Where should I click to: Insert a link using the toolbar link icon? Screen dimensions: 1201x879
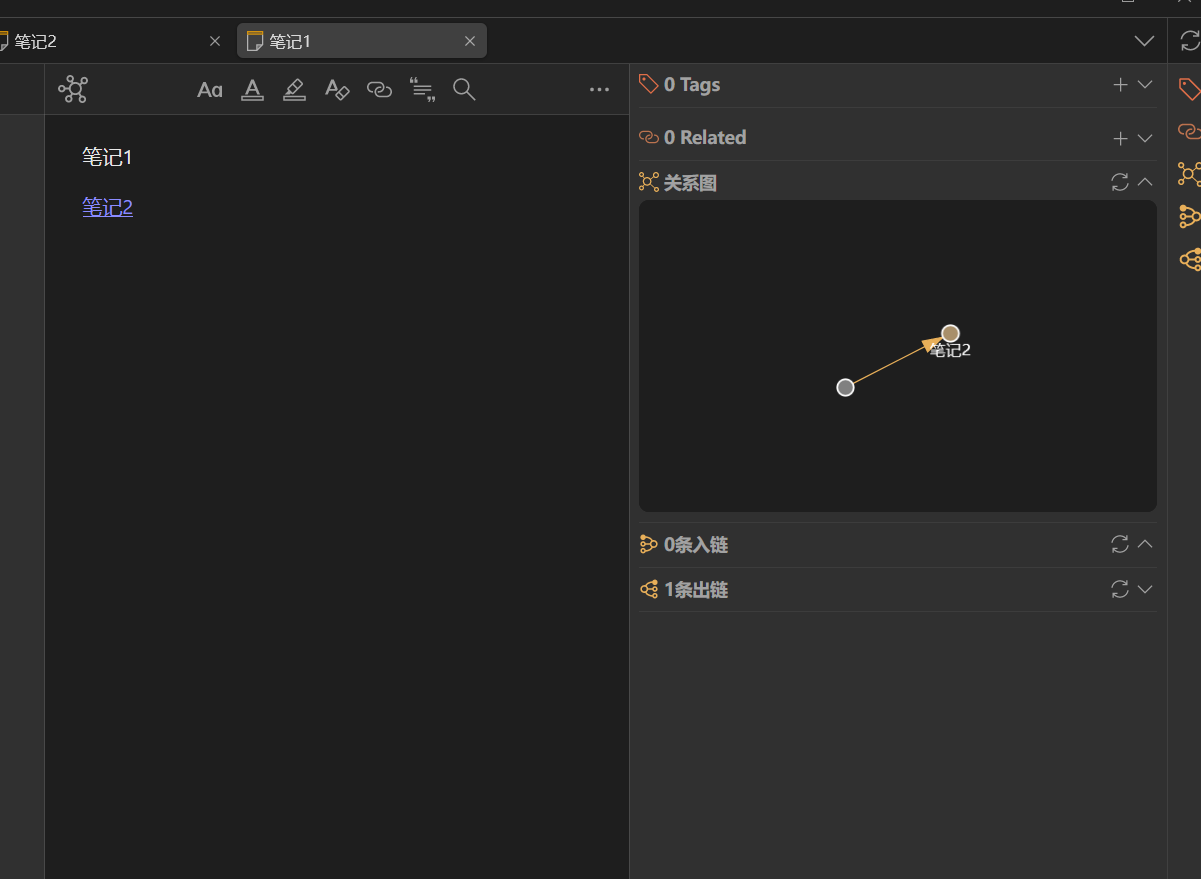click(x=379, y=90)
